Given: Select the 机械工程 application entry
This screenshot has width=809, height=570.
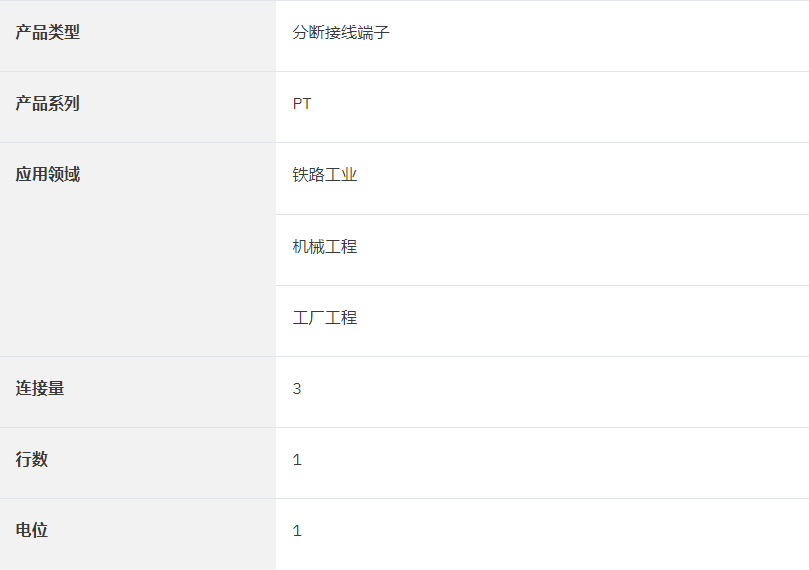Looking at the screenshot, I should (325, 247).
